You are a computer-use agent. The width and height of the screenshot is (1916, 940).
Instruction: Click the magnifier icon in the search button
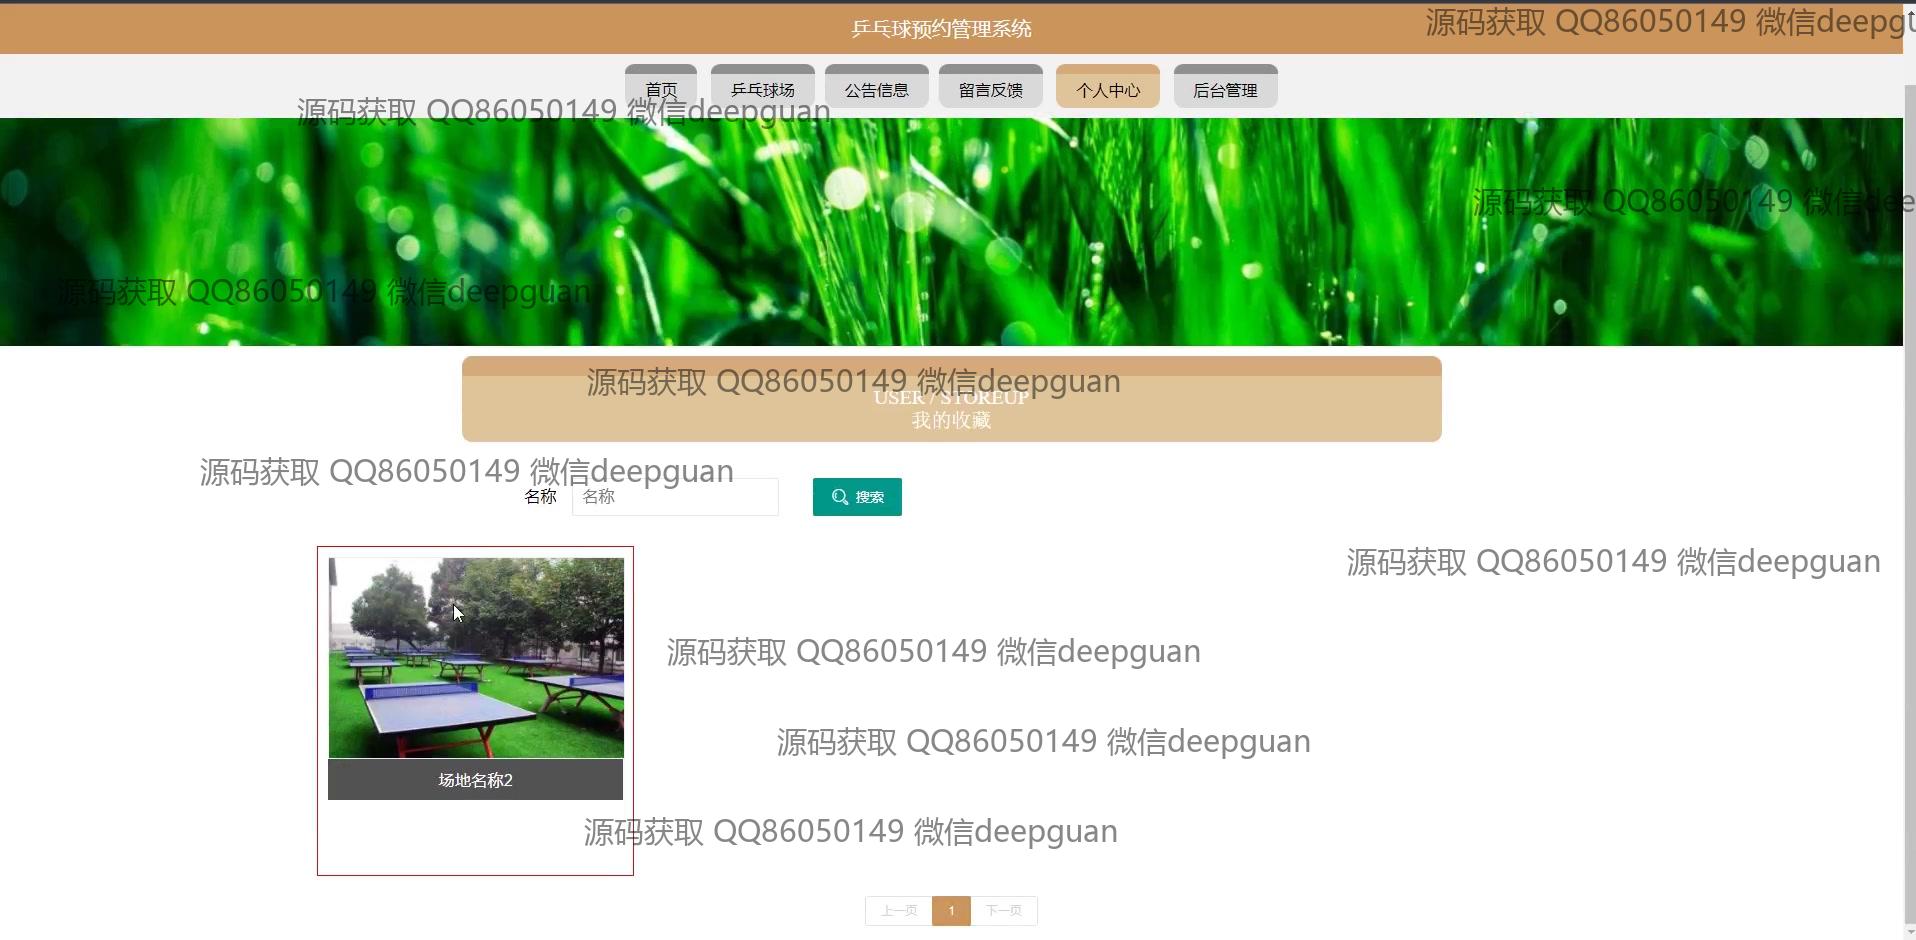click(x=840, y=497)
